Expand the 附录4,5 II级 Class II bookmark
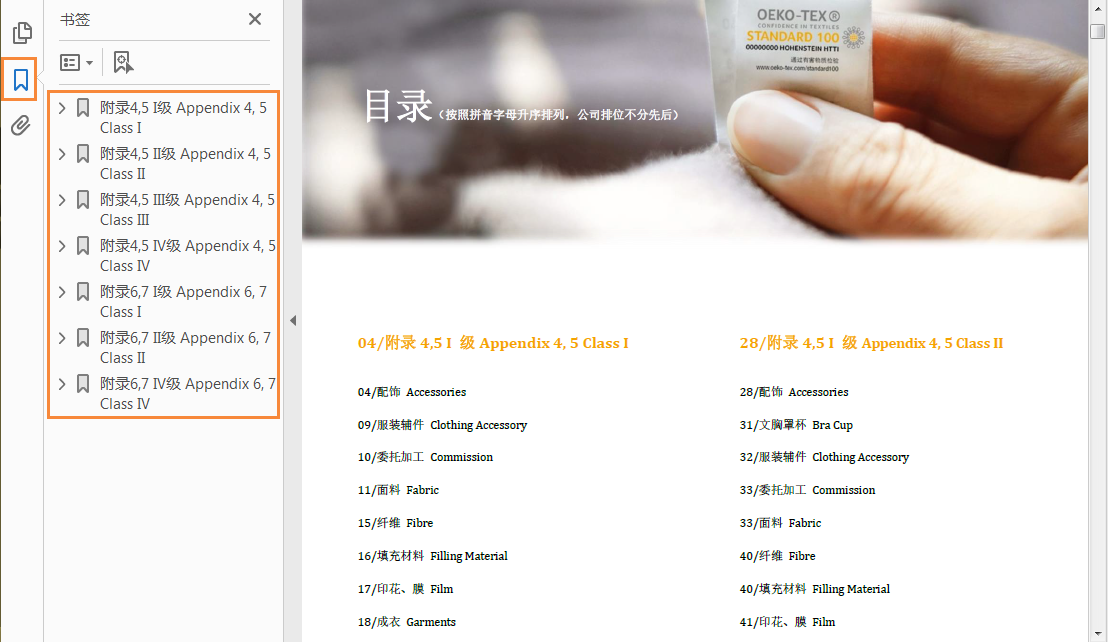This screenshot has width=1108, height=642. 62,154
